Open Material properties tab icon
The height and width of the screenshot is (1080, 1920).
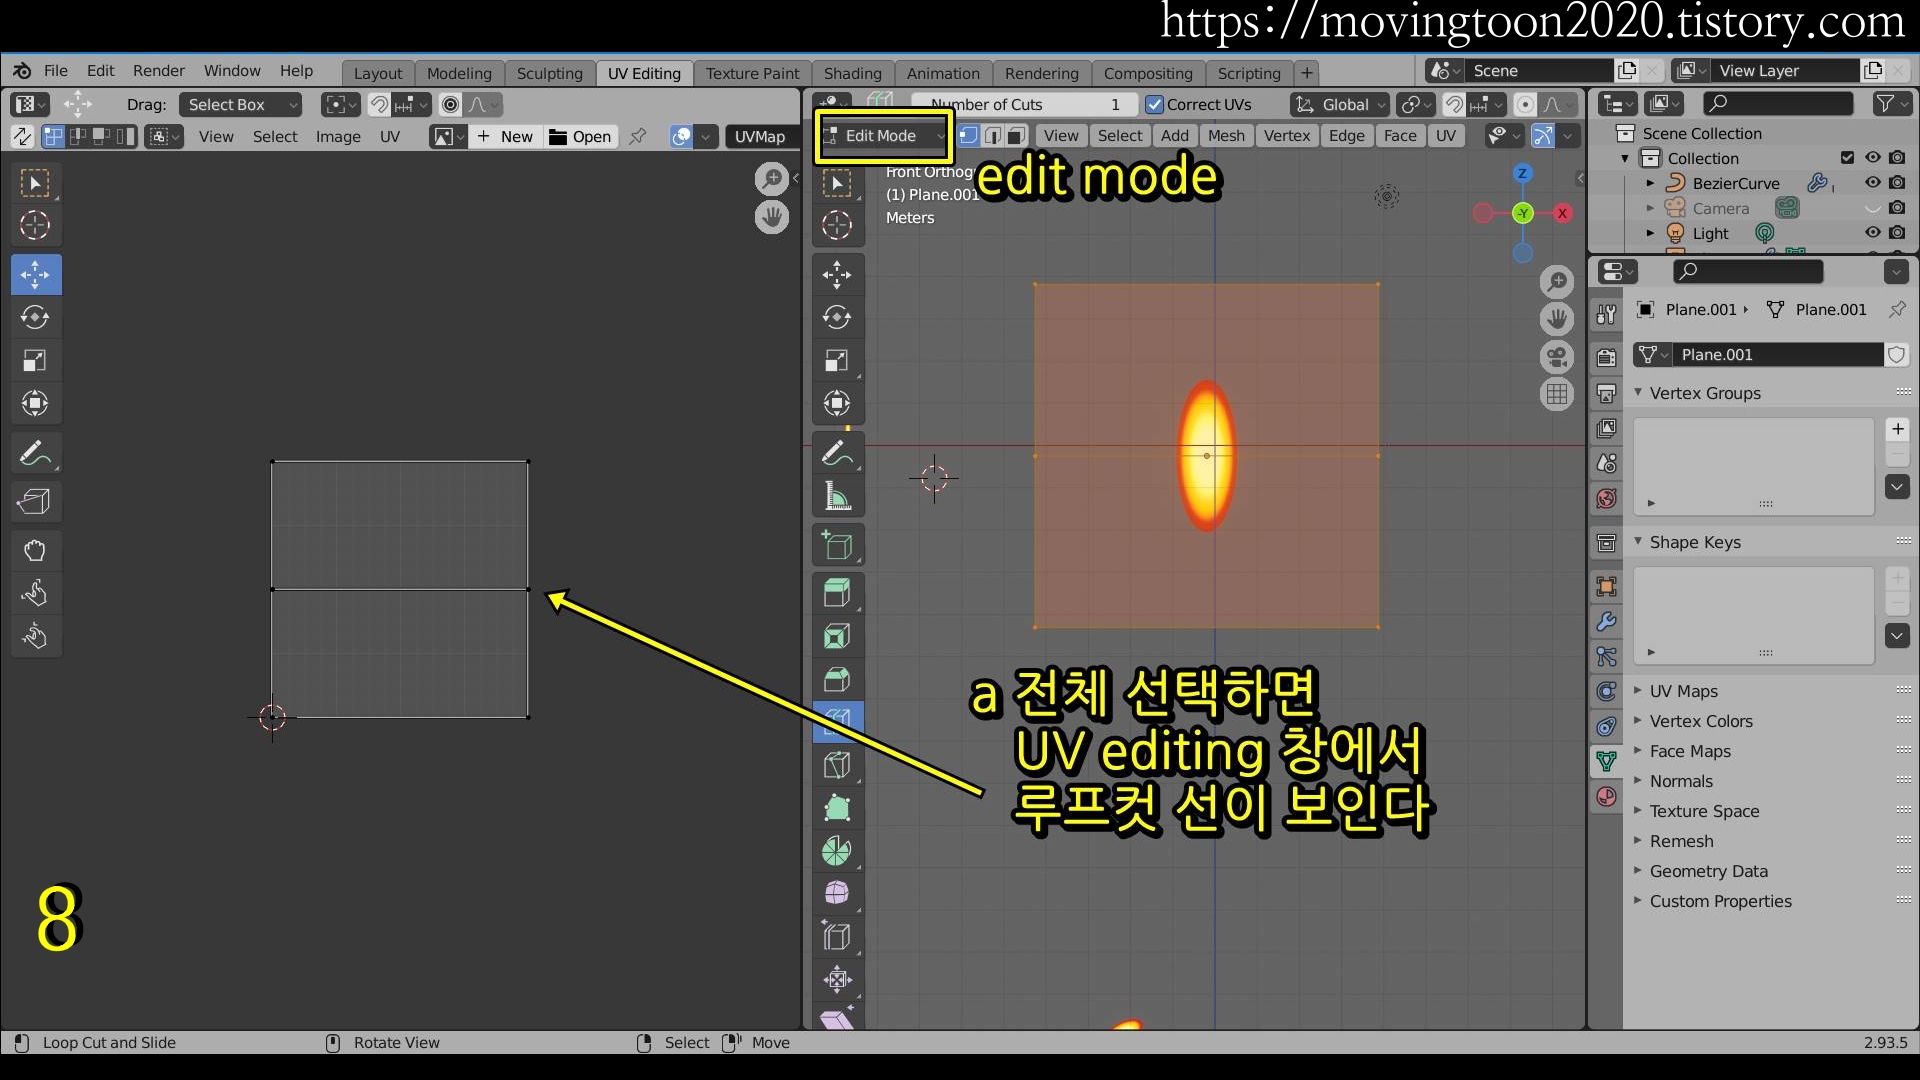click(1606, 797)
